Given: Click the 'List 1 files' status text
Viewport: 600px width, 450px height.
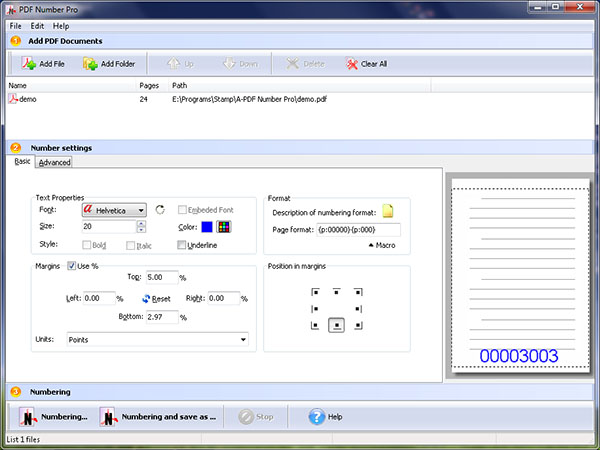Looking at the screenshot, I should point(23,439).
